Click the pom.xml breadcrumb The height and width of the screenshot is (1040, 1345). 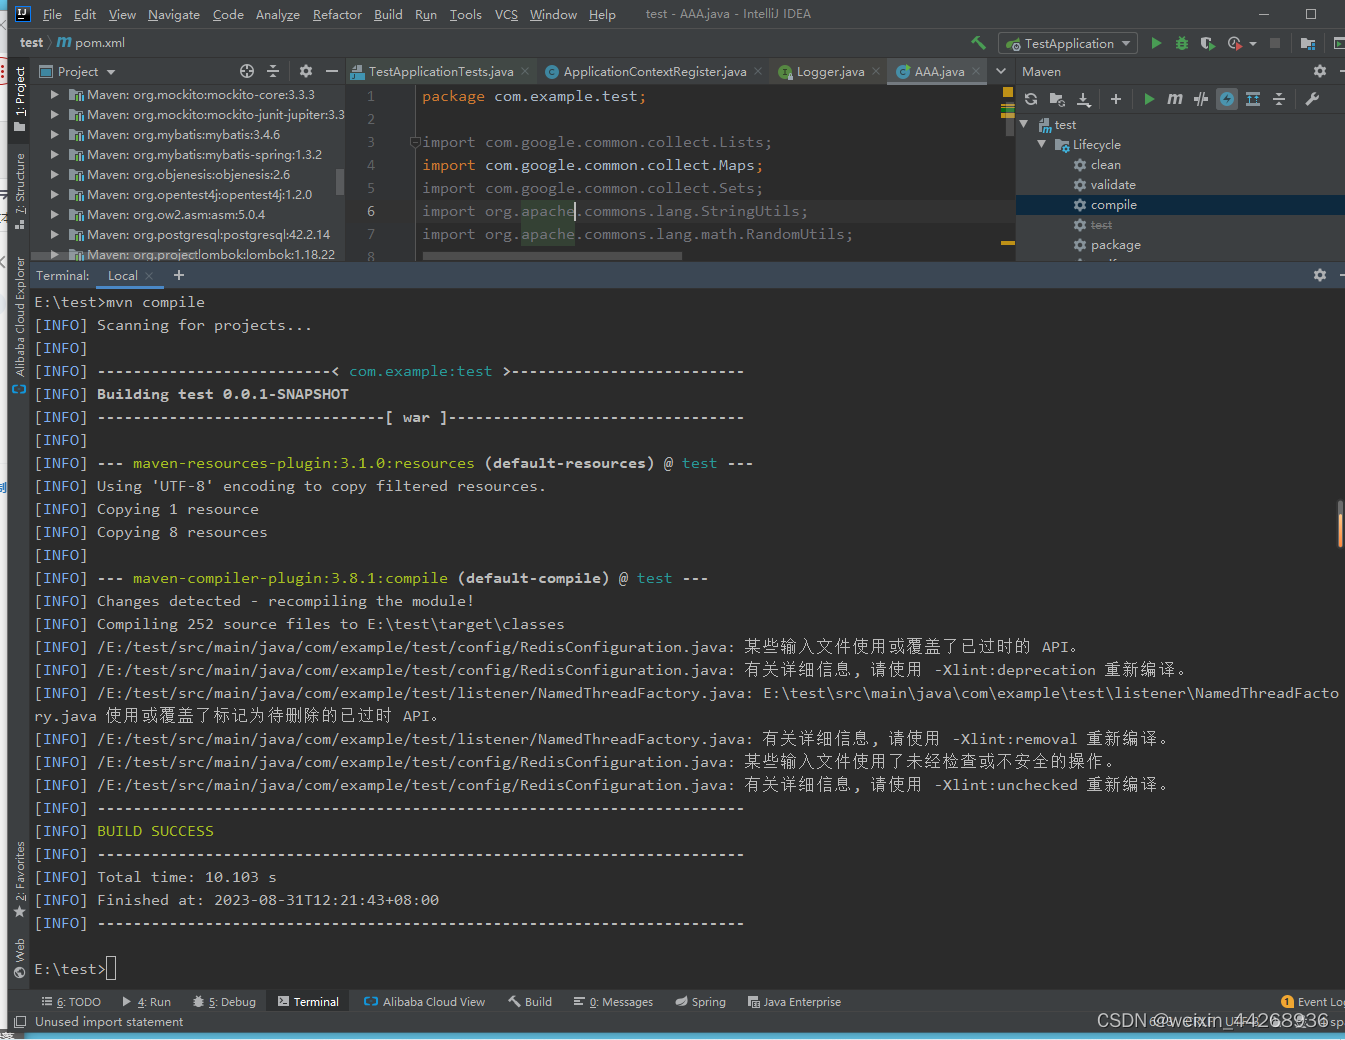click(91, 43)
